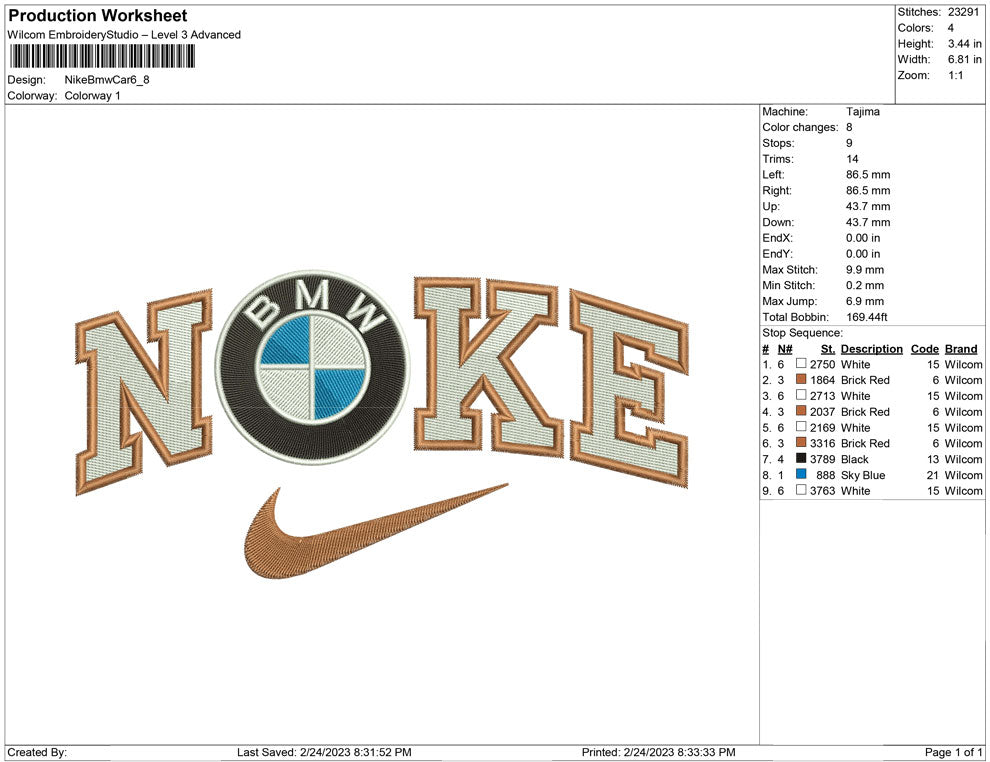The width and height of the screenshot is (990, 762).
Task: Select the Brick Red swatch for thread 2037
Action: click(801, 411)
